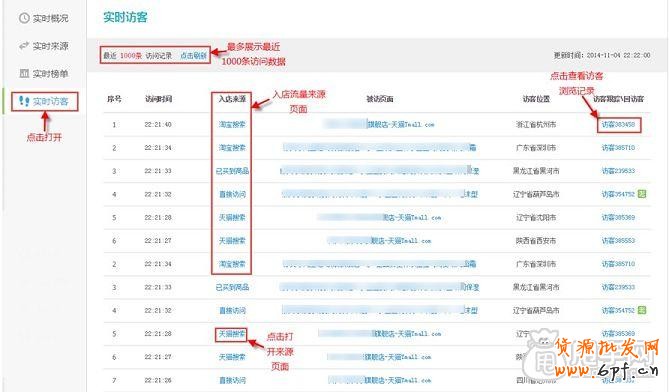Viewport: 669px width, 392px height.
Task: Click the table icon beside 实时榜单
Action: coord(24,73)
